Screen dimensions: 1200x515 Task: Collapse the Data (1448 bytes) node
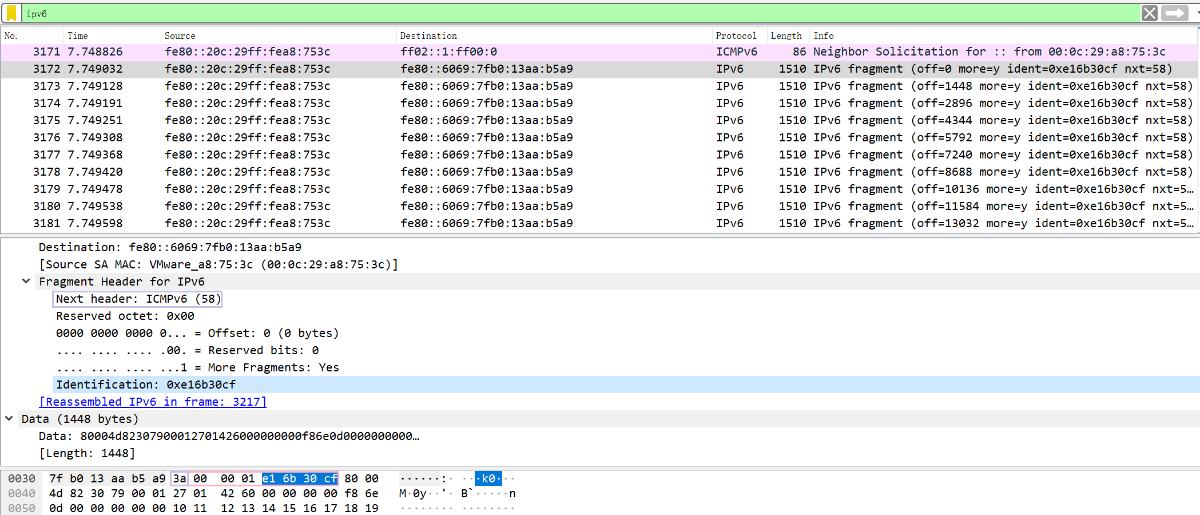[9, 419]
